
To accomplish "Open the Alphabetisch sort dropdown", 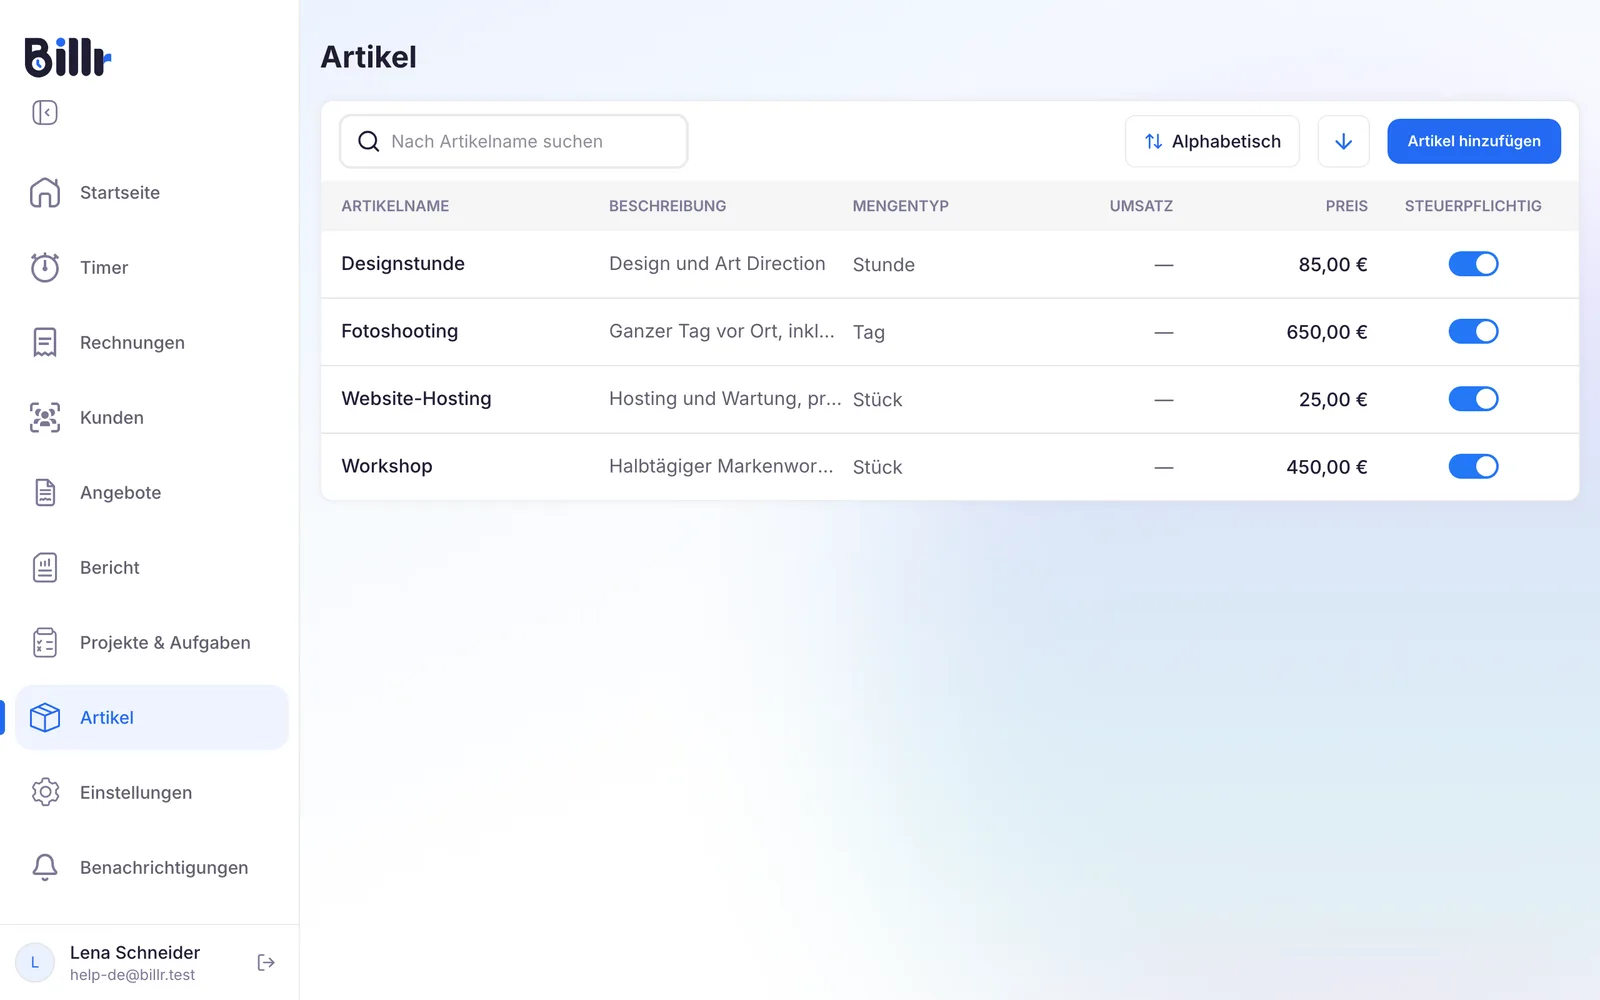I will (1212, 141).
